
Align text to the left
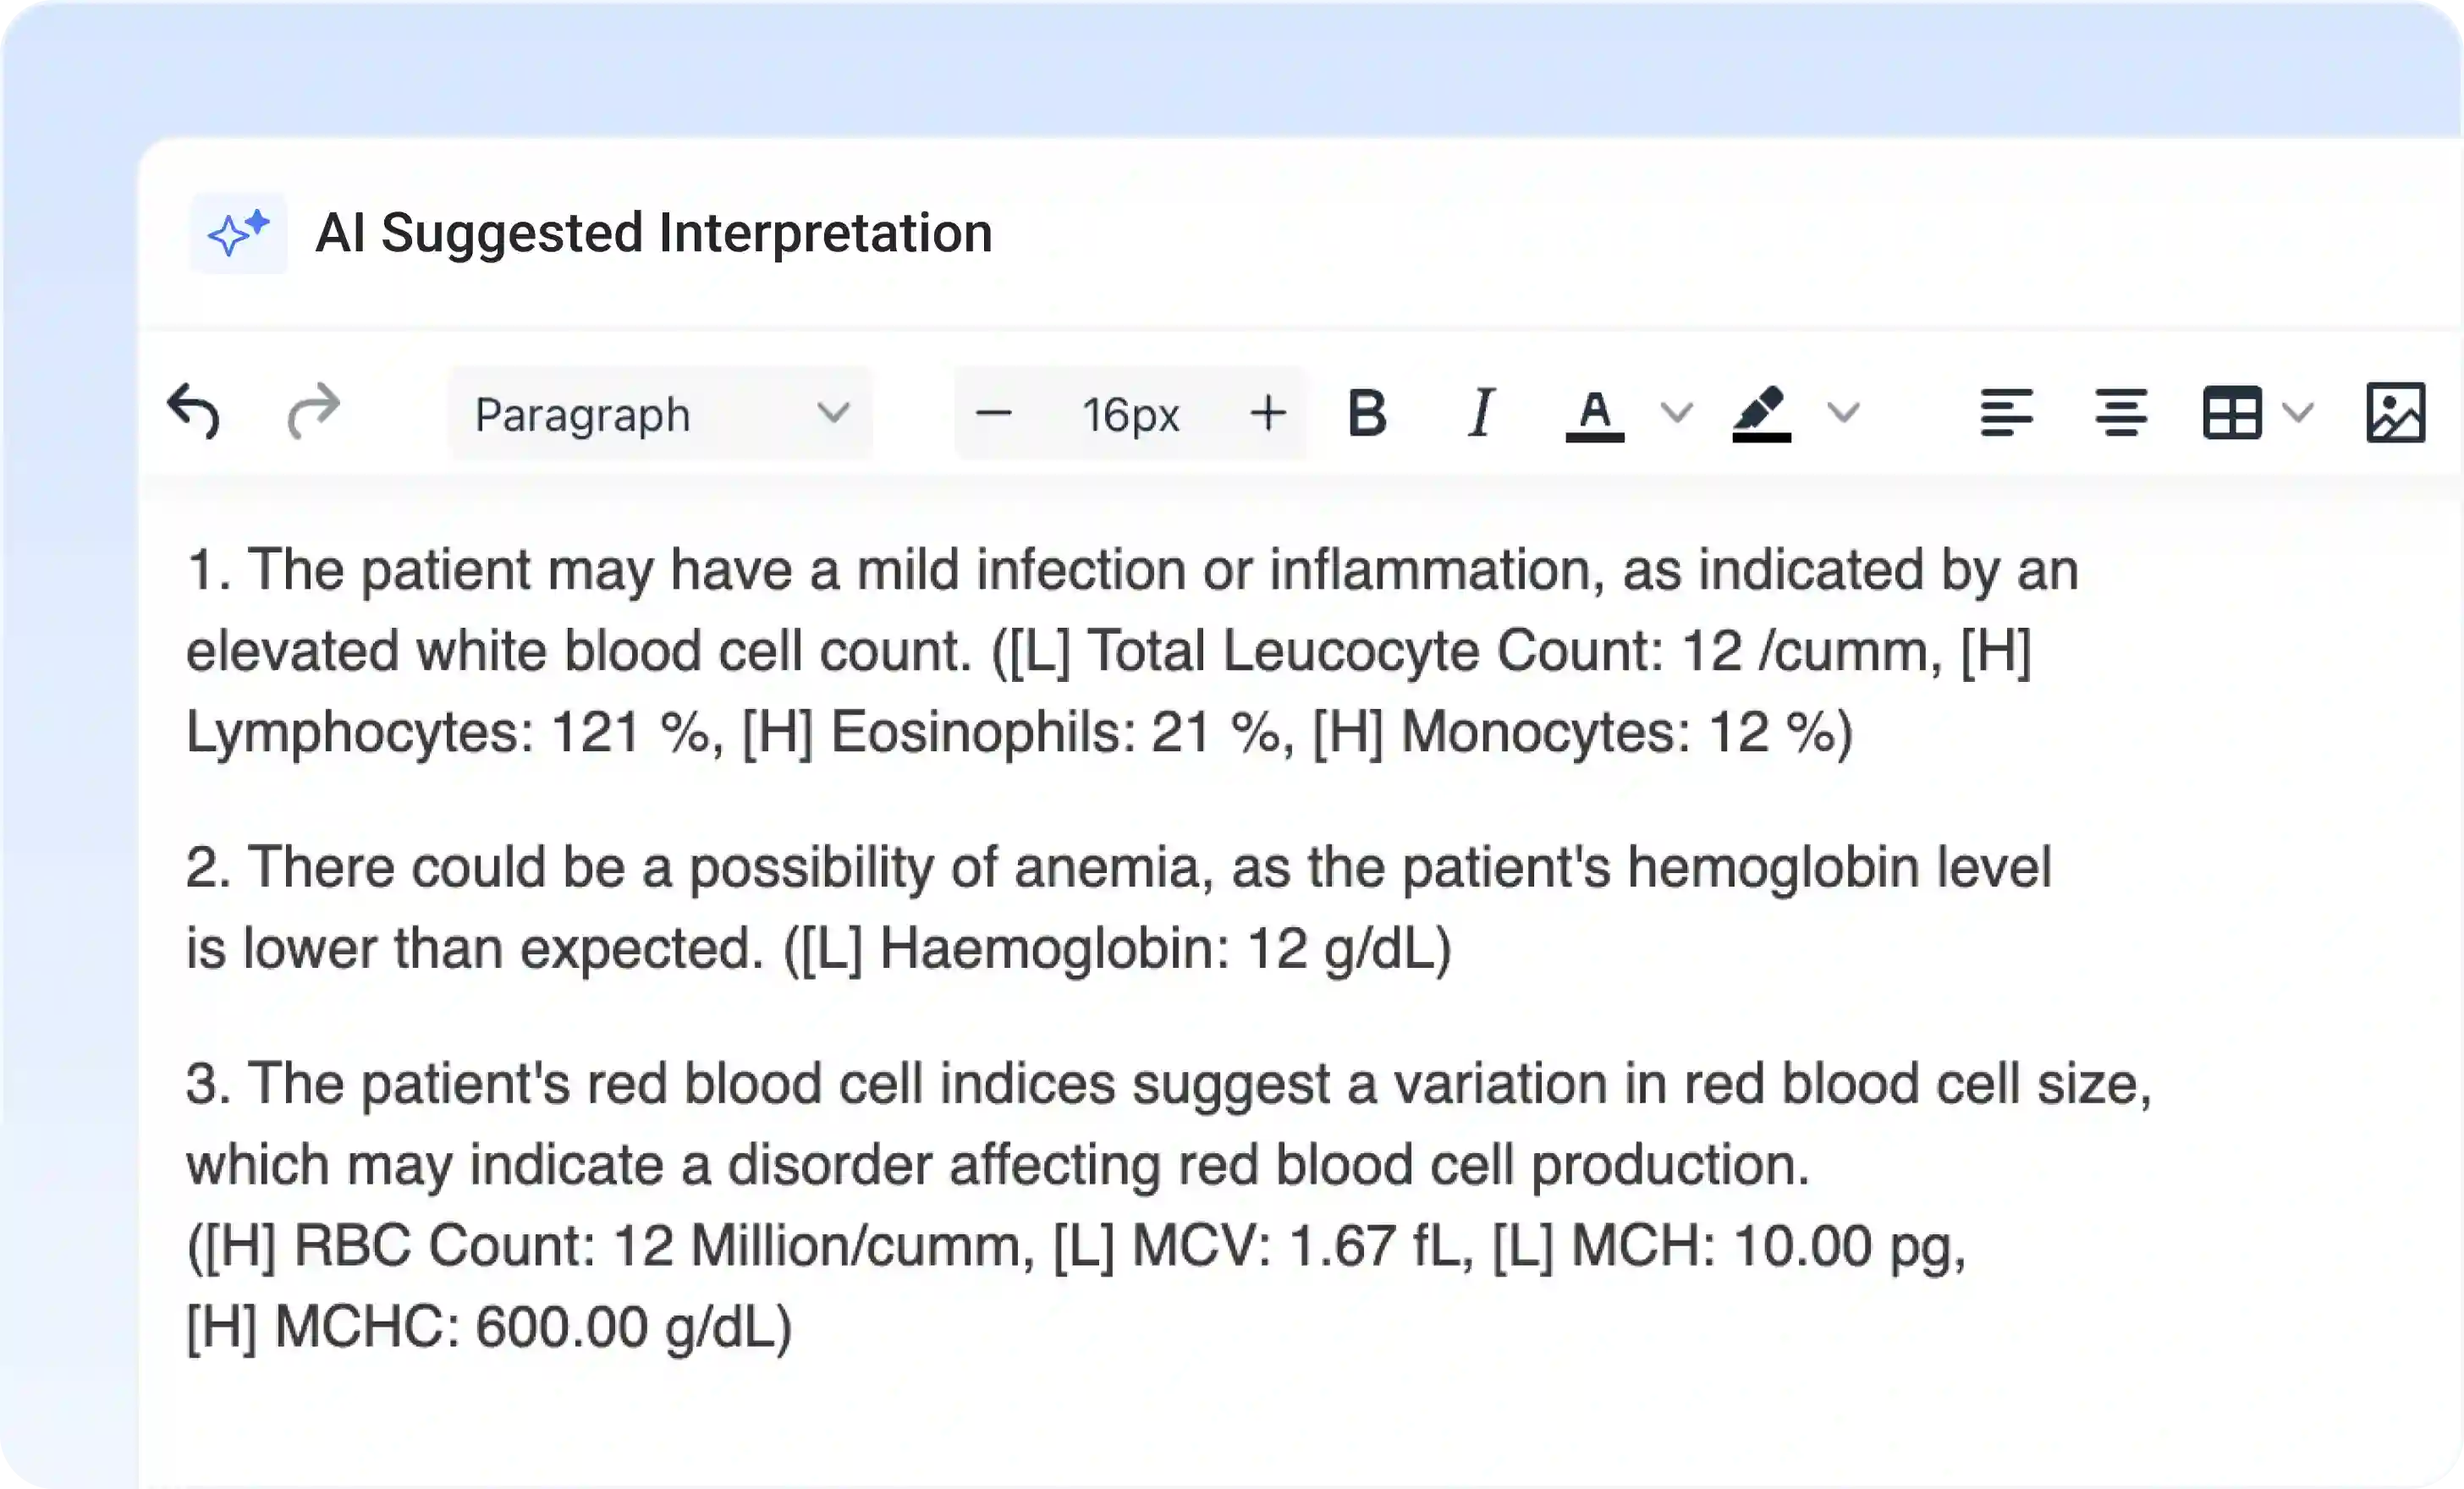point(2006,413)
